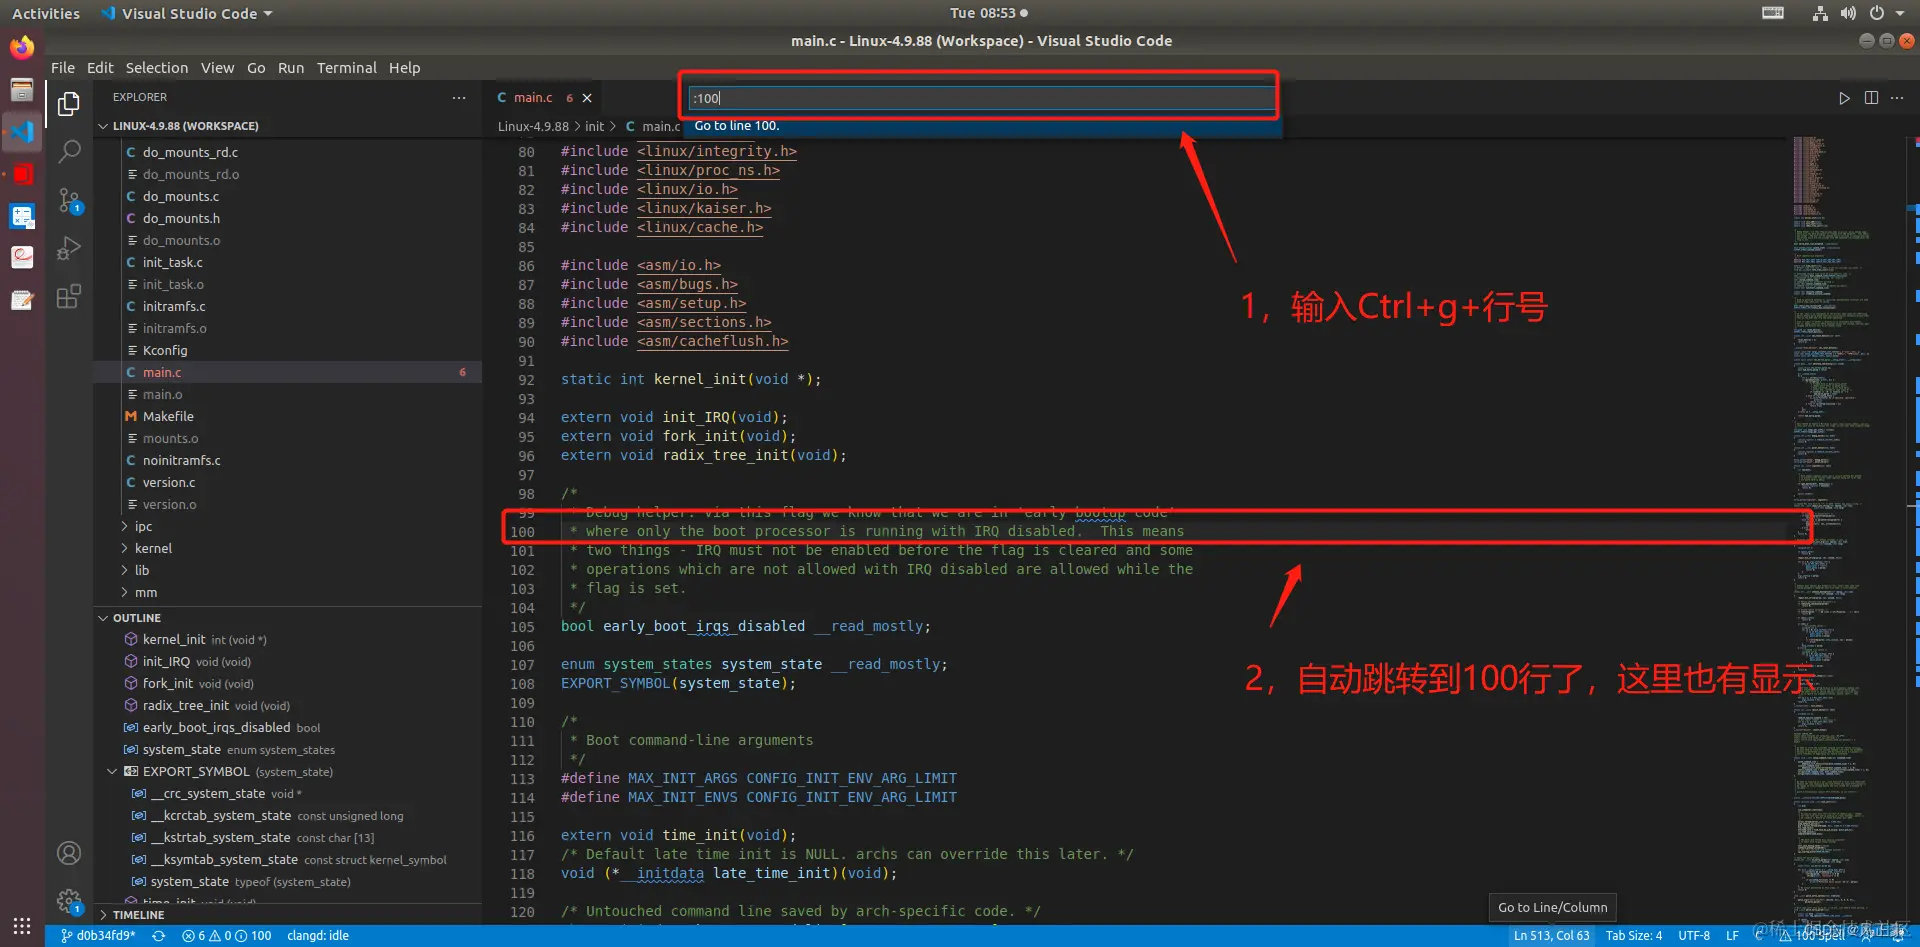Expand the lib folder

click(x=142, y=571)
